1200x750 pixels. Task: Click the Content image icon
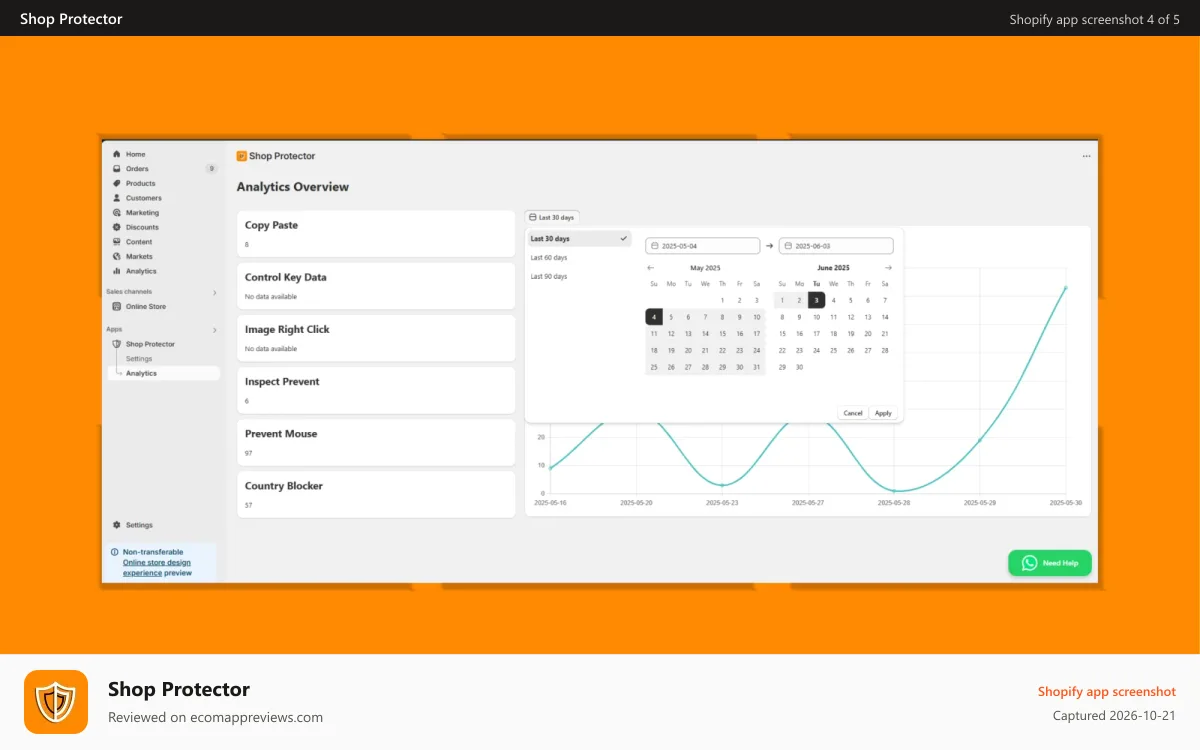pos(117,242)
